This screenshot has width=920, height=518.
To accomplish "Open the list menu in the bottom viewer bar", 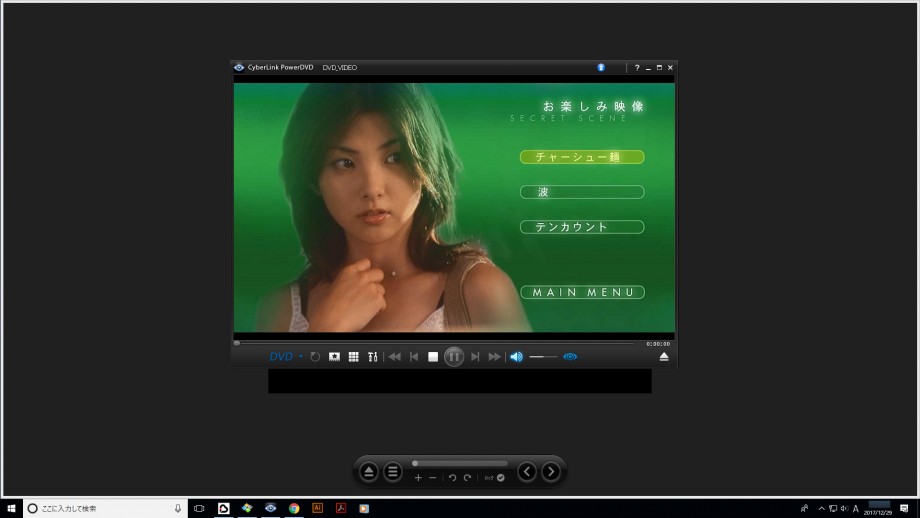I will (x=393, y=472).
